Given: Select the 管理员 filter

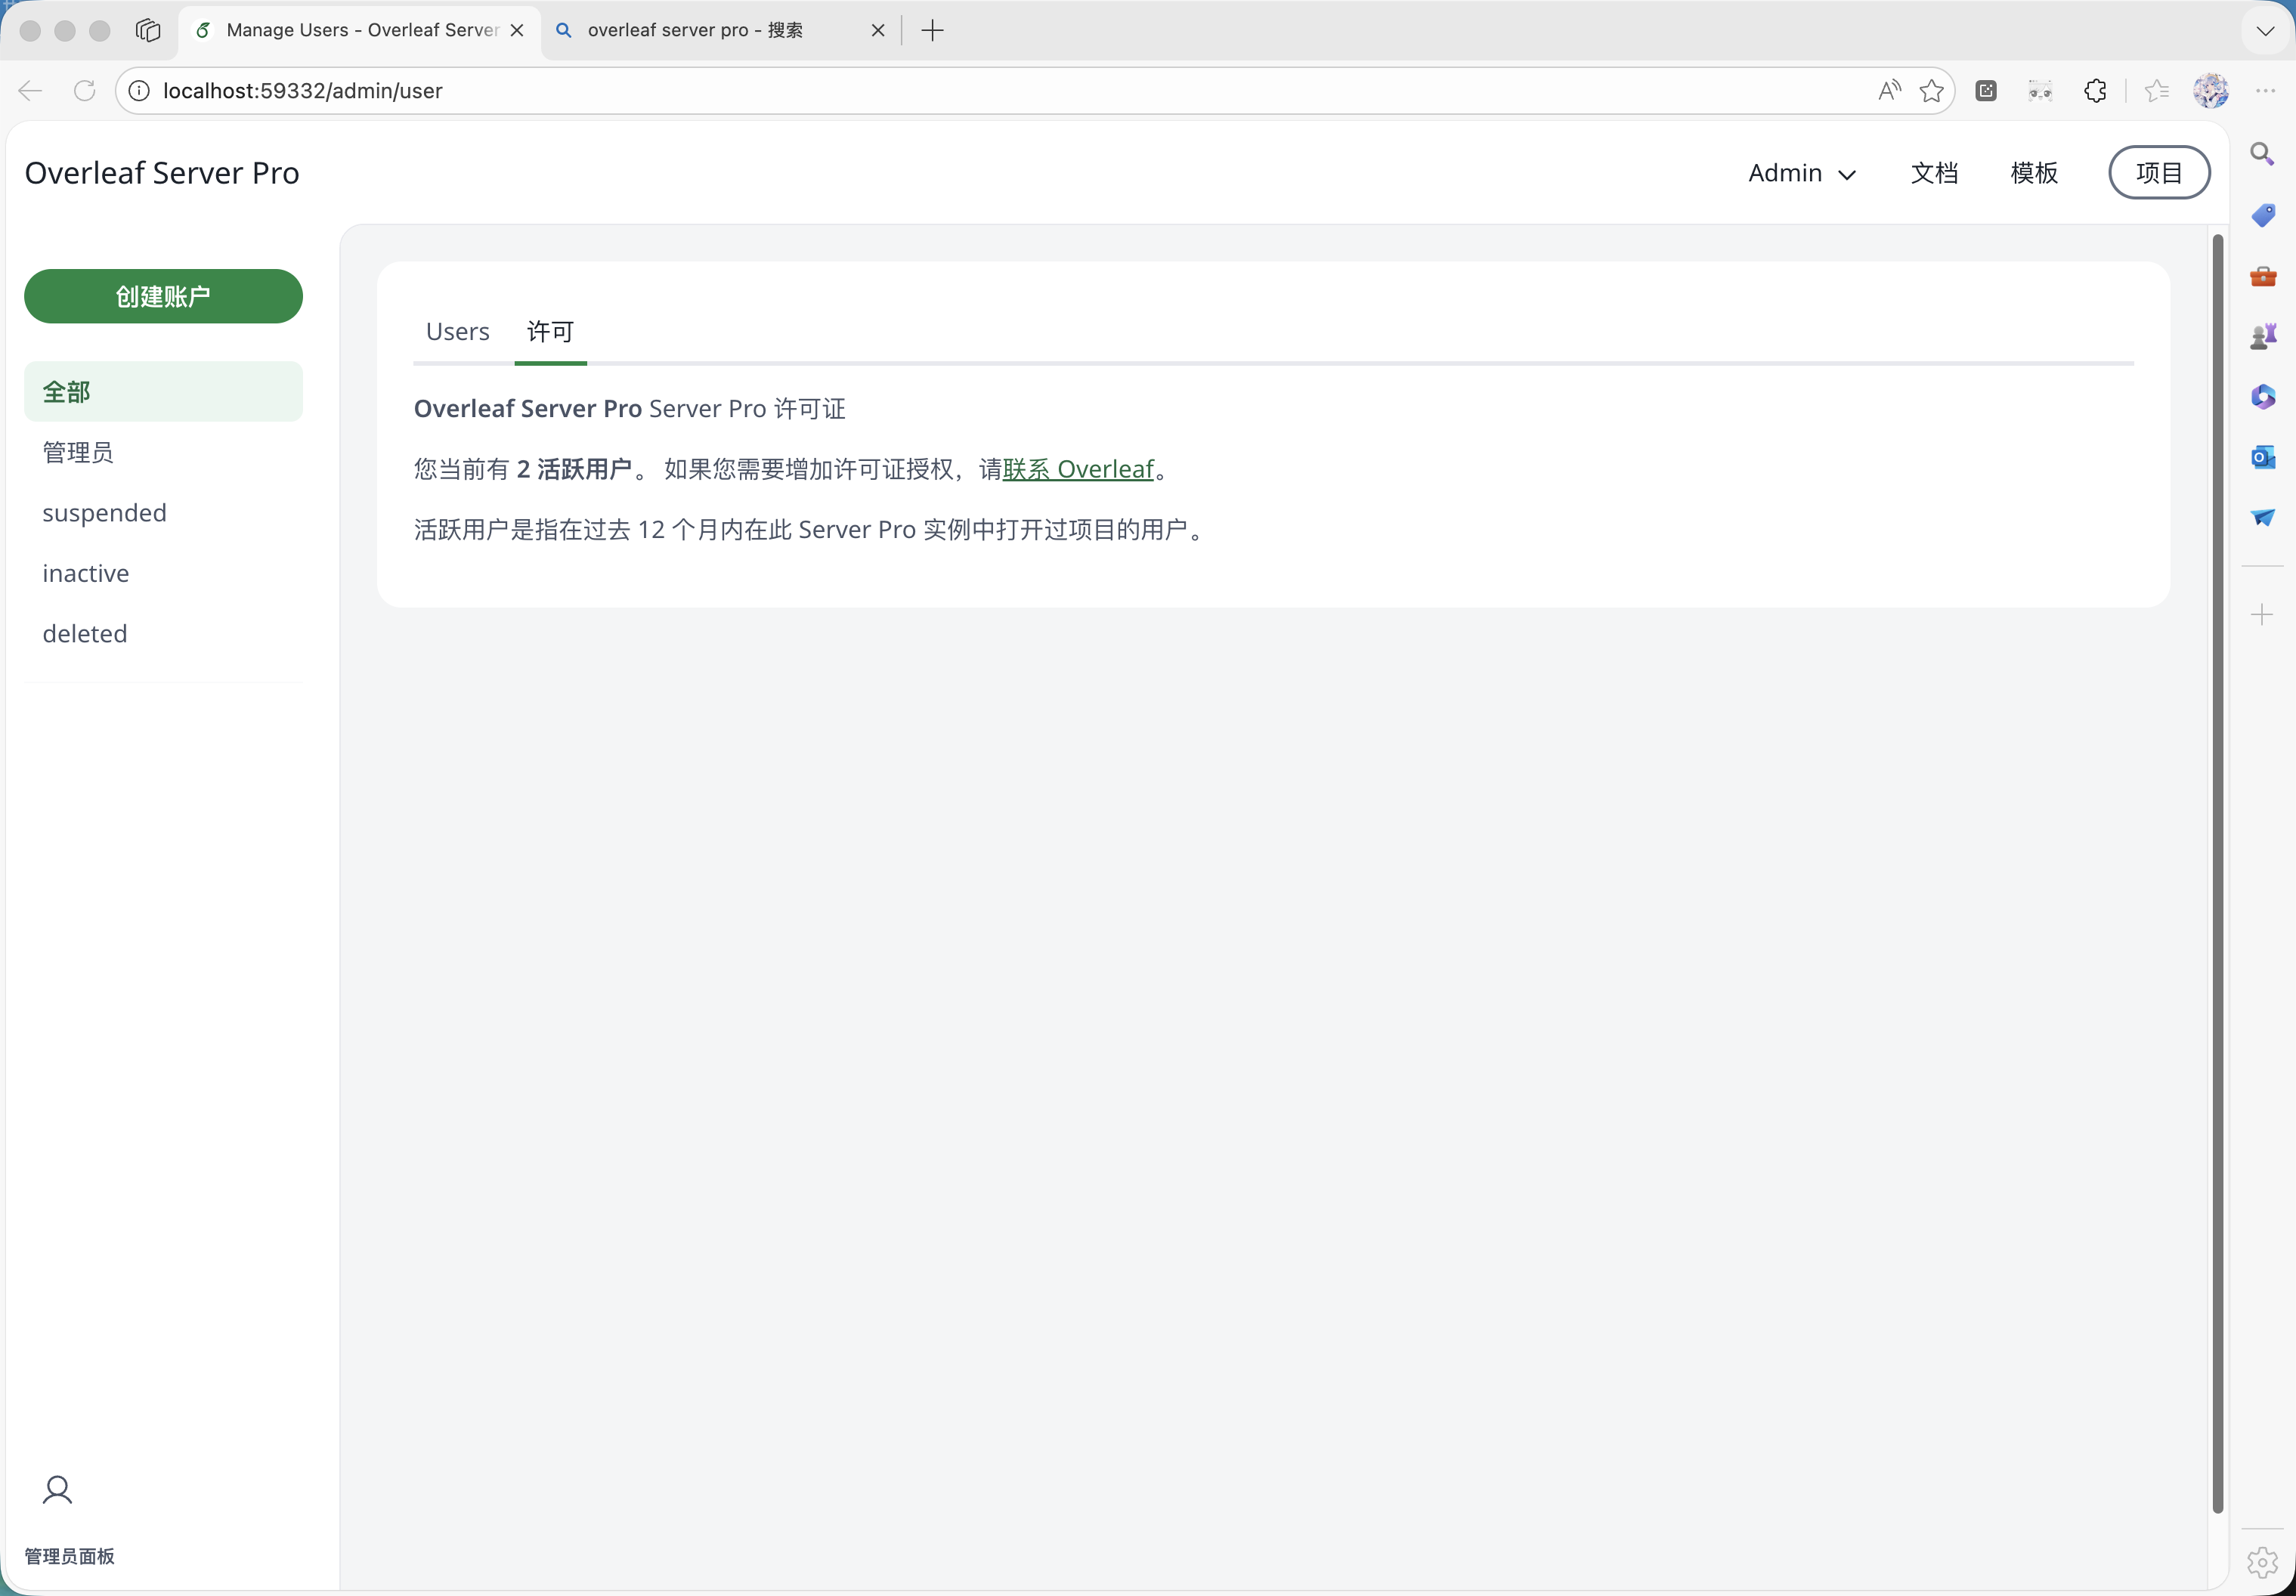Looking at the screenshot, I should click(x=163, y=452).
